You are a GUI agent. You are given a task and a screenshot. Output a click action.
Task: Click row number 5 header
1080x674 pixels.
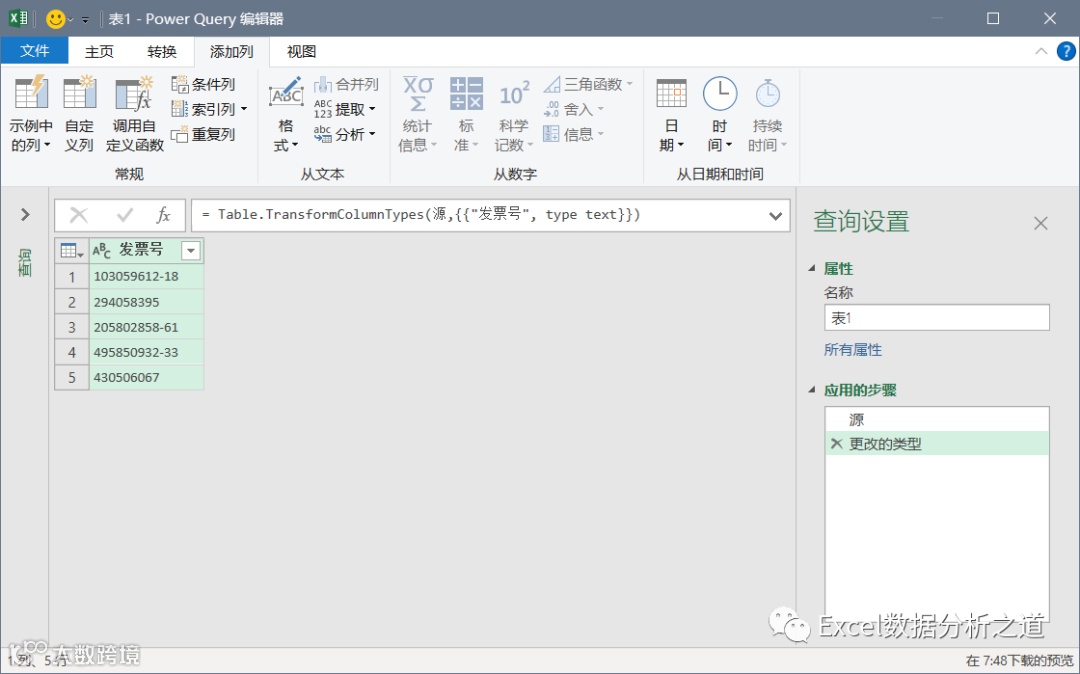(72, 377)
